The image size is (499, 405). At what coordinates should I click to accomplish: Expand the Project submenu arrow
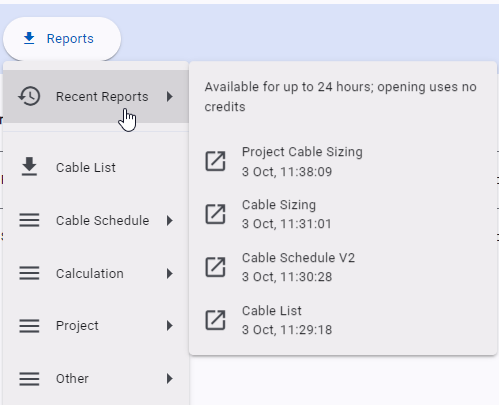[x=170, y=326]
